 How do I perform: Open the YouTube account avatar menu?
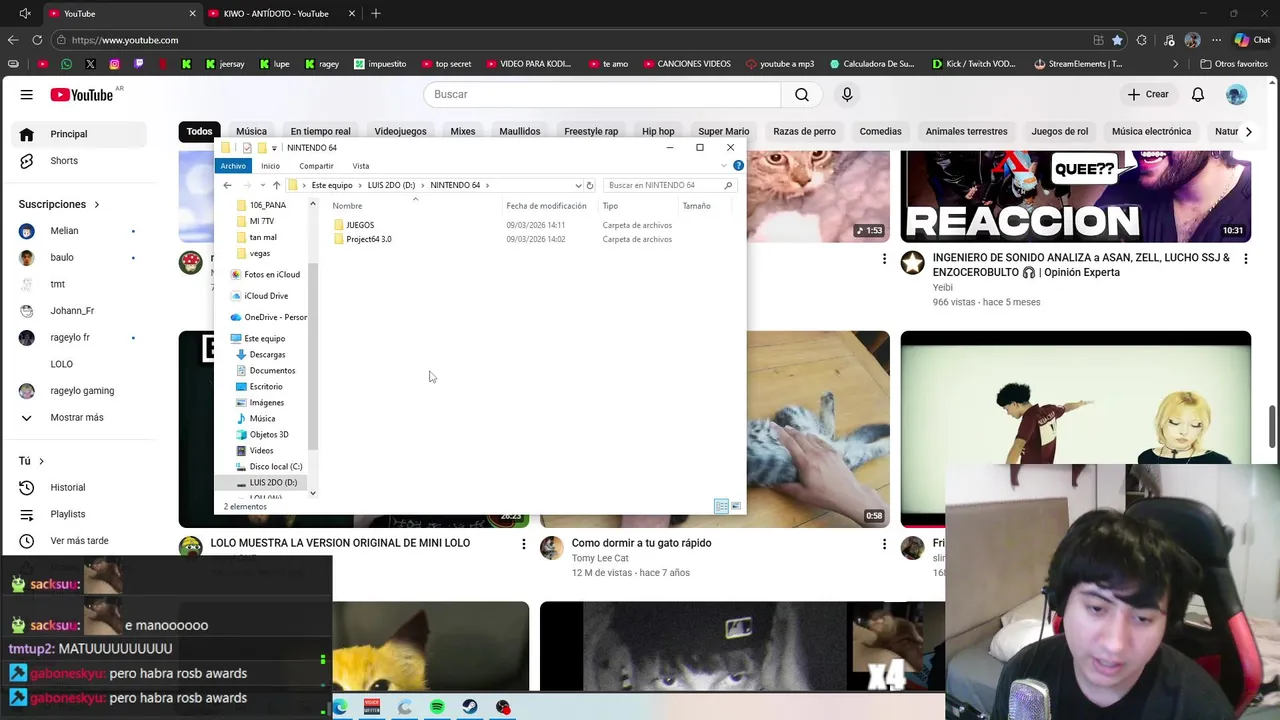pos(1236,94)
